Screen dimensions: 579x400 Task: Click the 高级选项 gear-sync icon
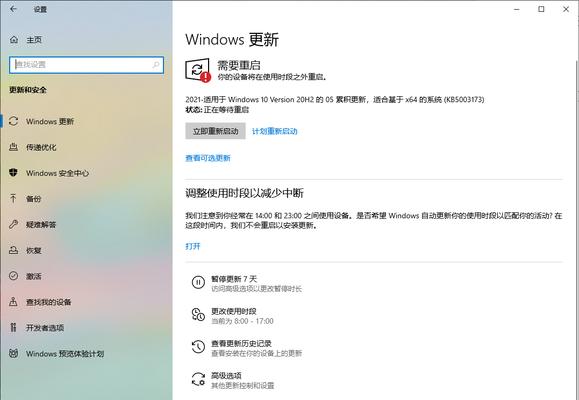point(198,379)
